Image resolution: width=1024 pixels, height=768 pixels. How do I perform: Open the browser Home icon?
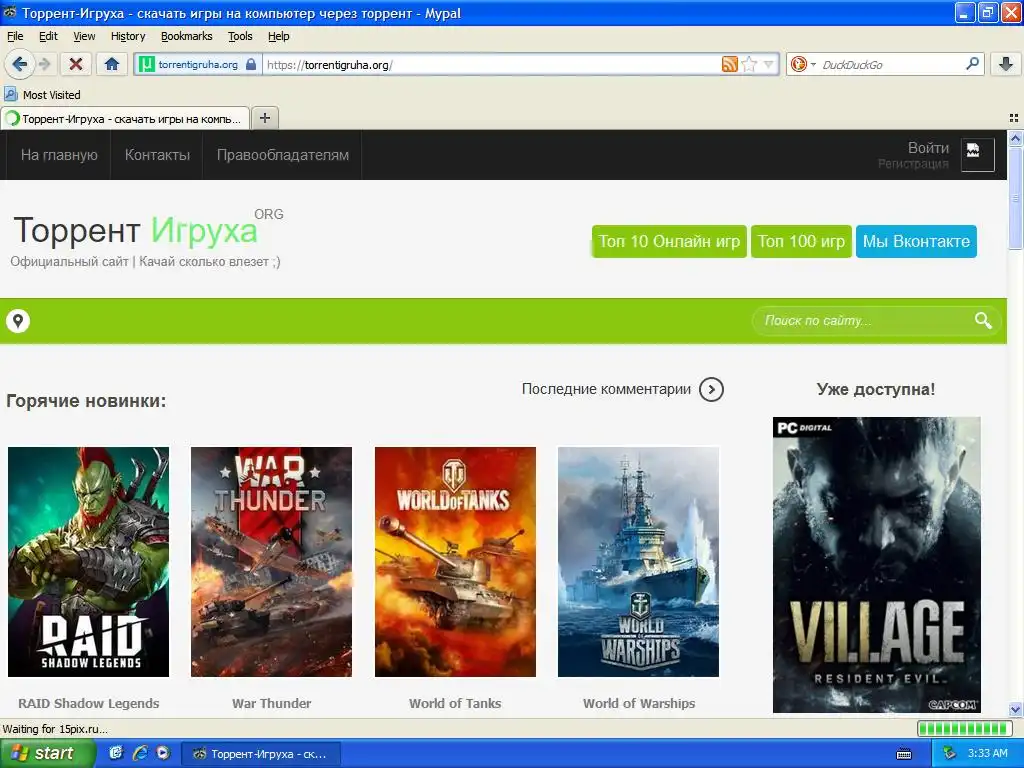112,64
